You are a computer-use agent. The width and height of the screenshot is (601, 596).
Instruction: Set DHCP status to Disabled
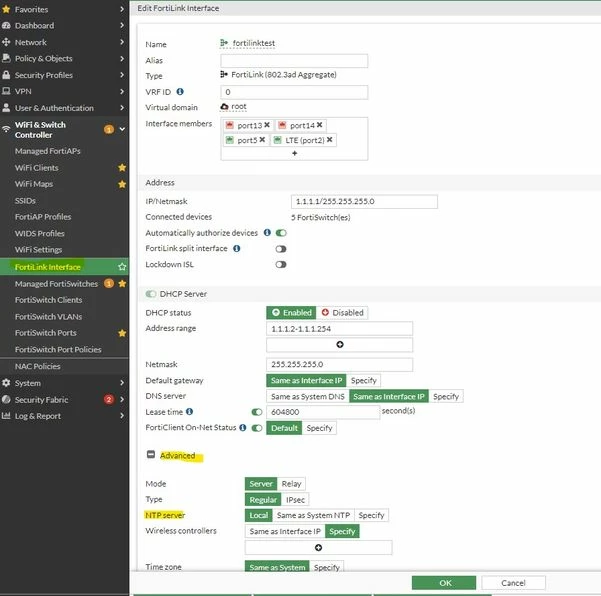(x=343, y=312)
